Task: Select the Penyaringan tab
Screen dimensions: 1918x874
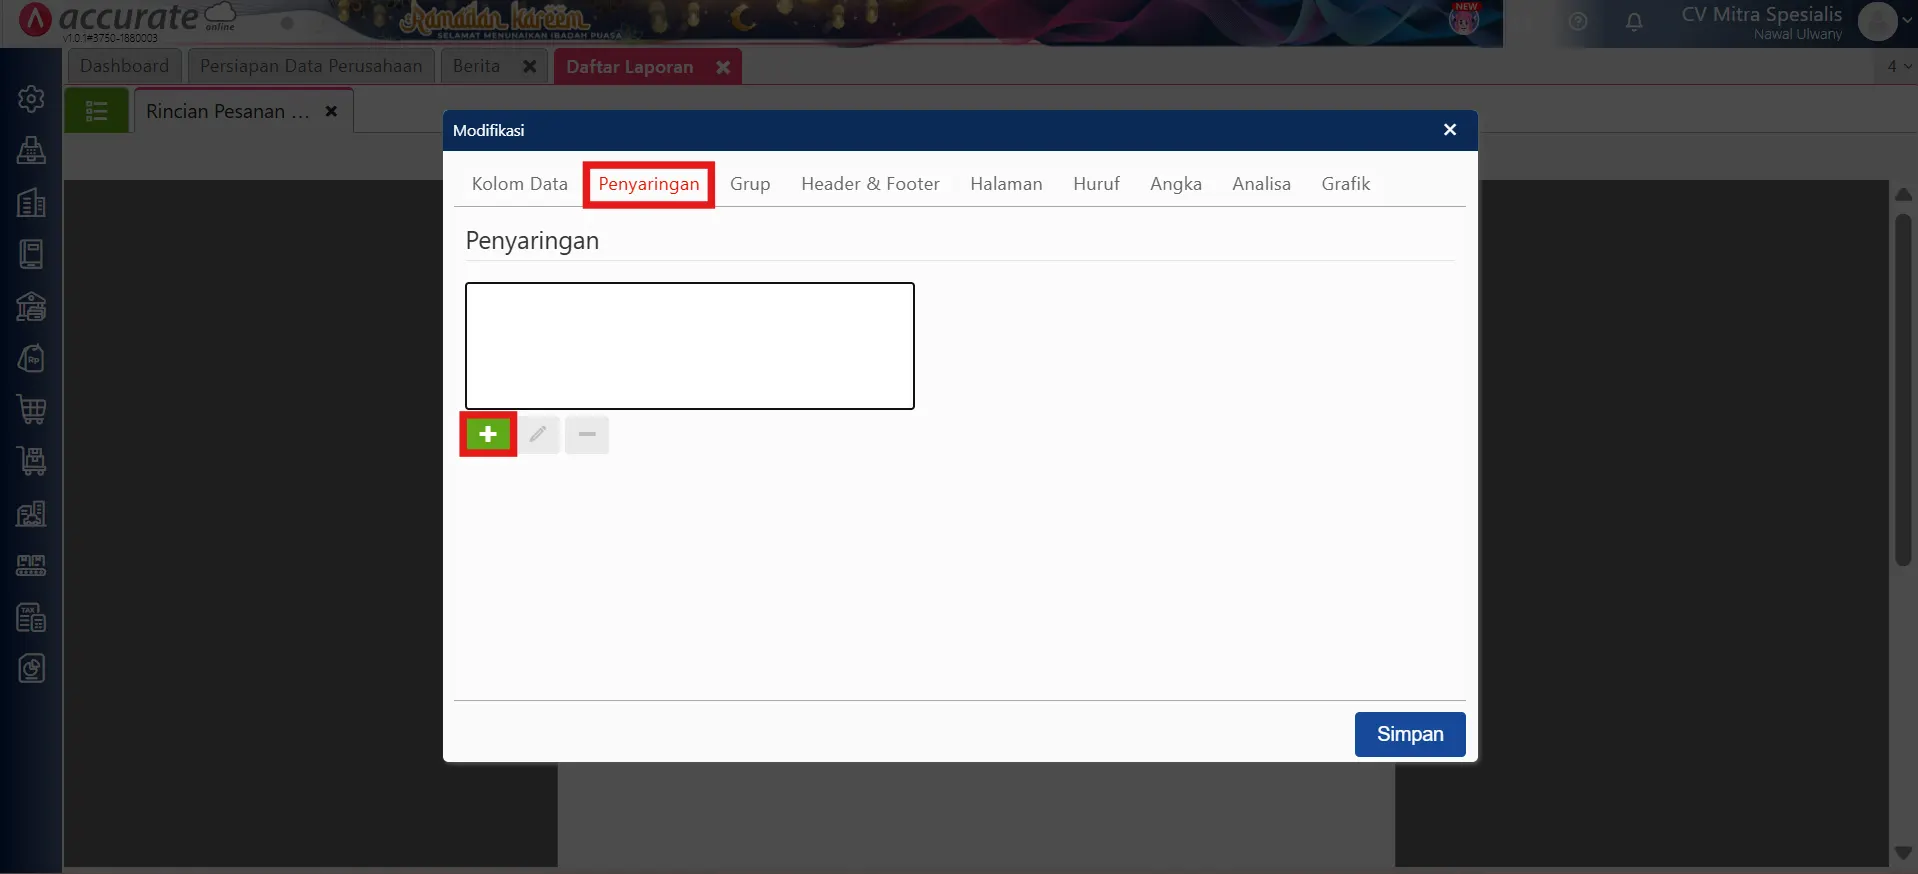Action: [x=649, y=184]
